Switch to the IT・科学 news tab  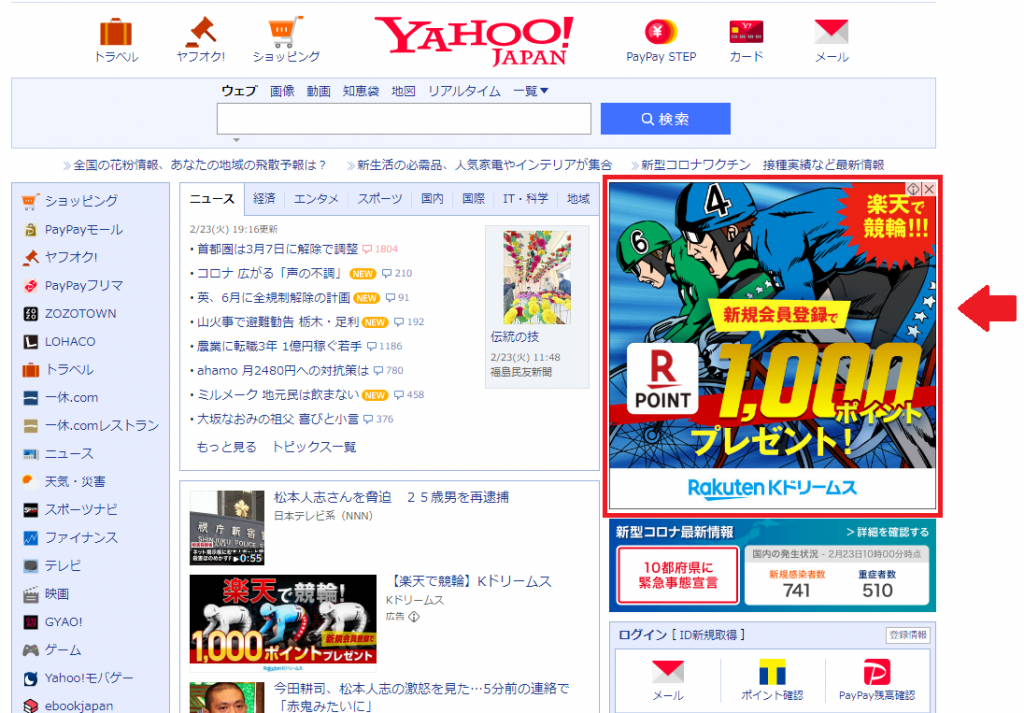tap(526, 198)
